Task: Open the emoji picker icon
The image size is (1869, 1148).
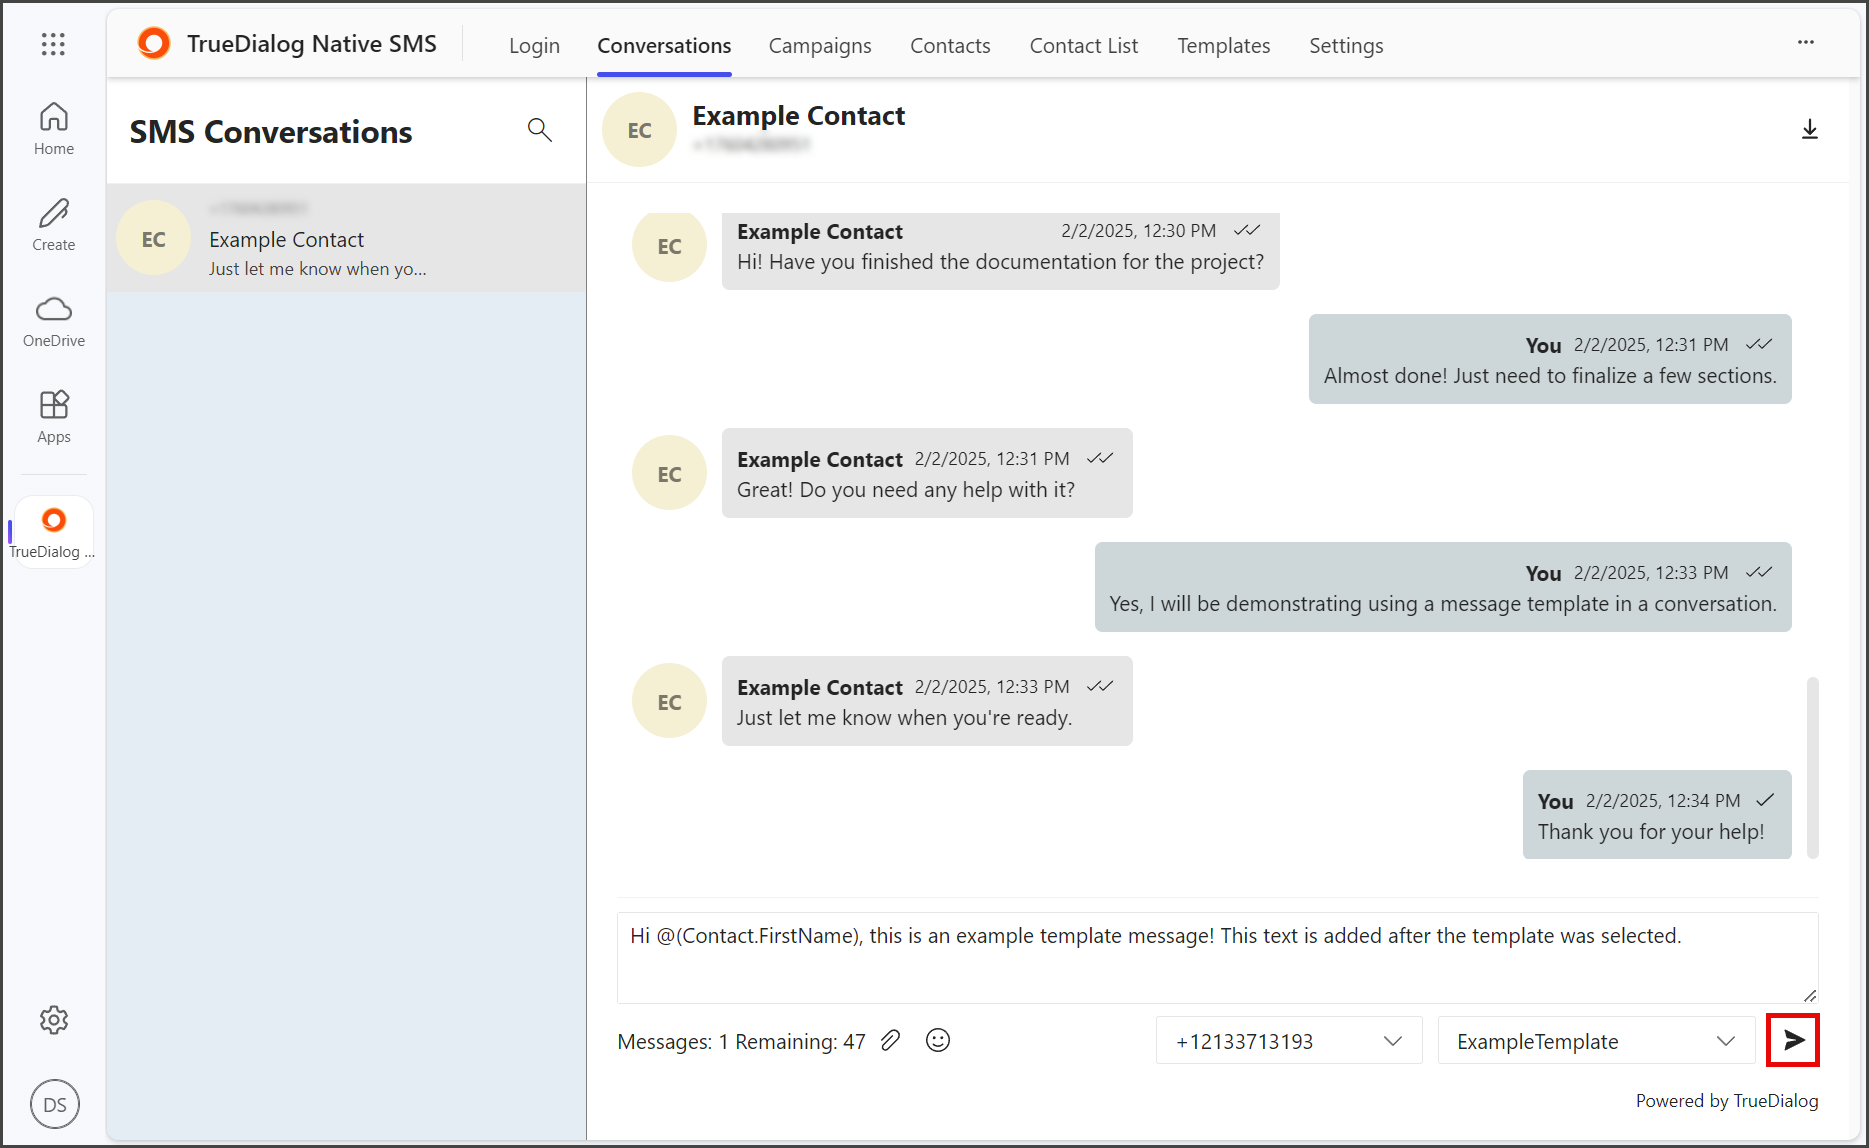Action: (937, 1040)
